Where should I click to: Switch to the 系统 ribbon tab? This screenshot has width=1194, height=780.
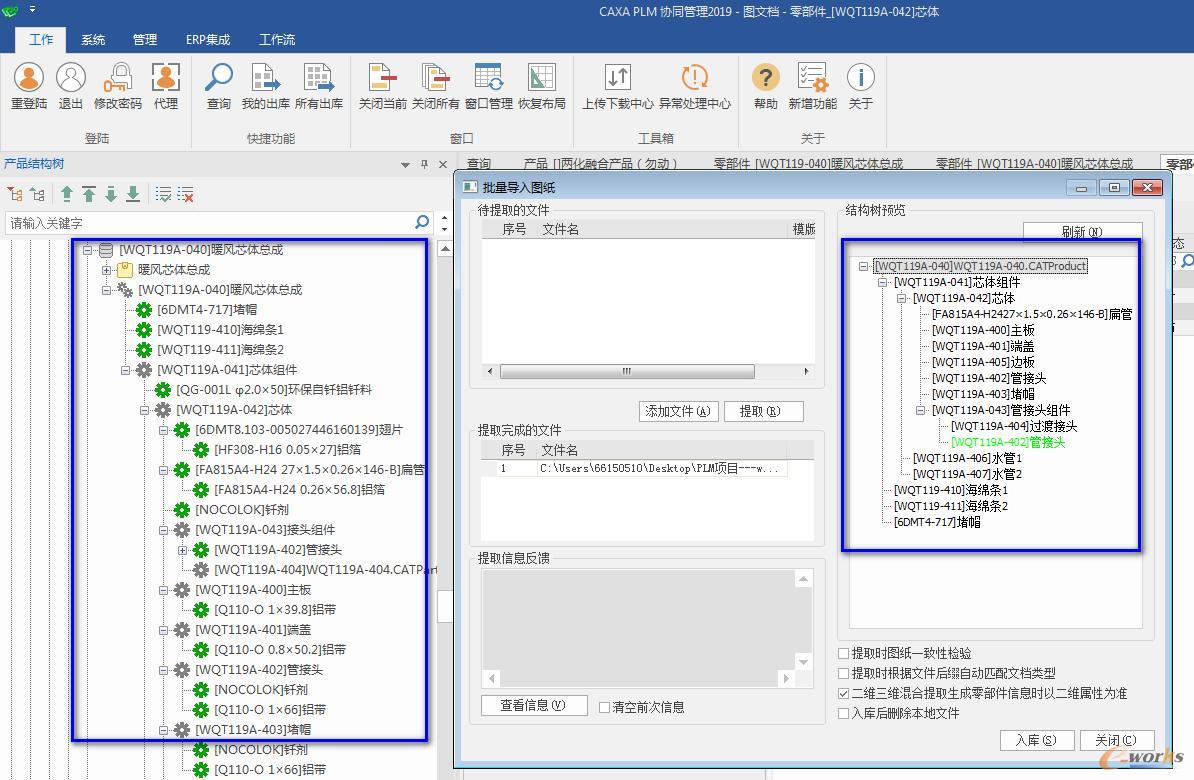click(x=93, y=40)
